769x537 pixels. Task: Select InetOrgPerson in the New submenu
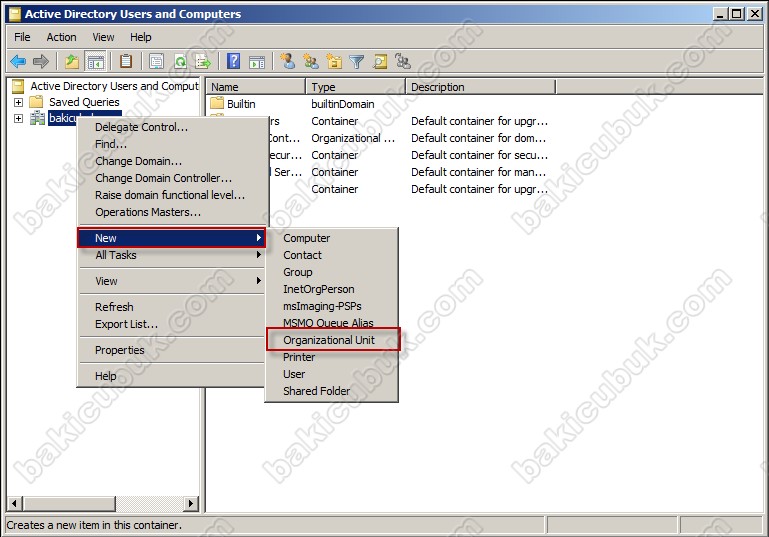[332, 289]
